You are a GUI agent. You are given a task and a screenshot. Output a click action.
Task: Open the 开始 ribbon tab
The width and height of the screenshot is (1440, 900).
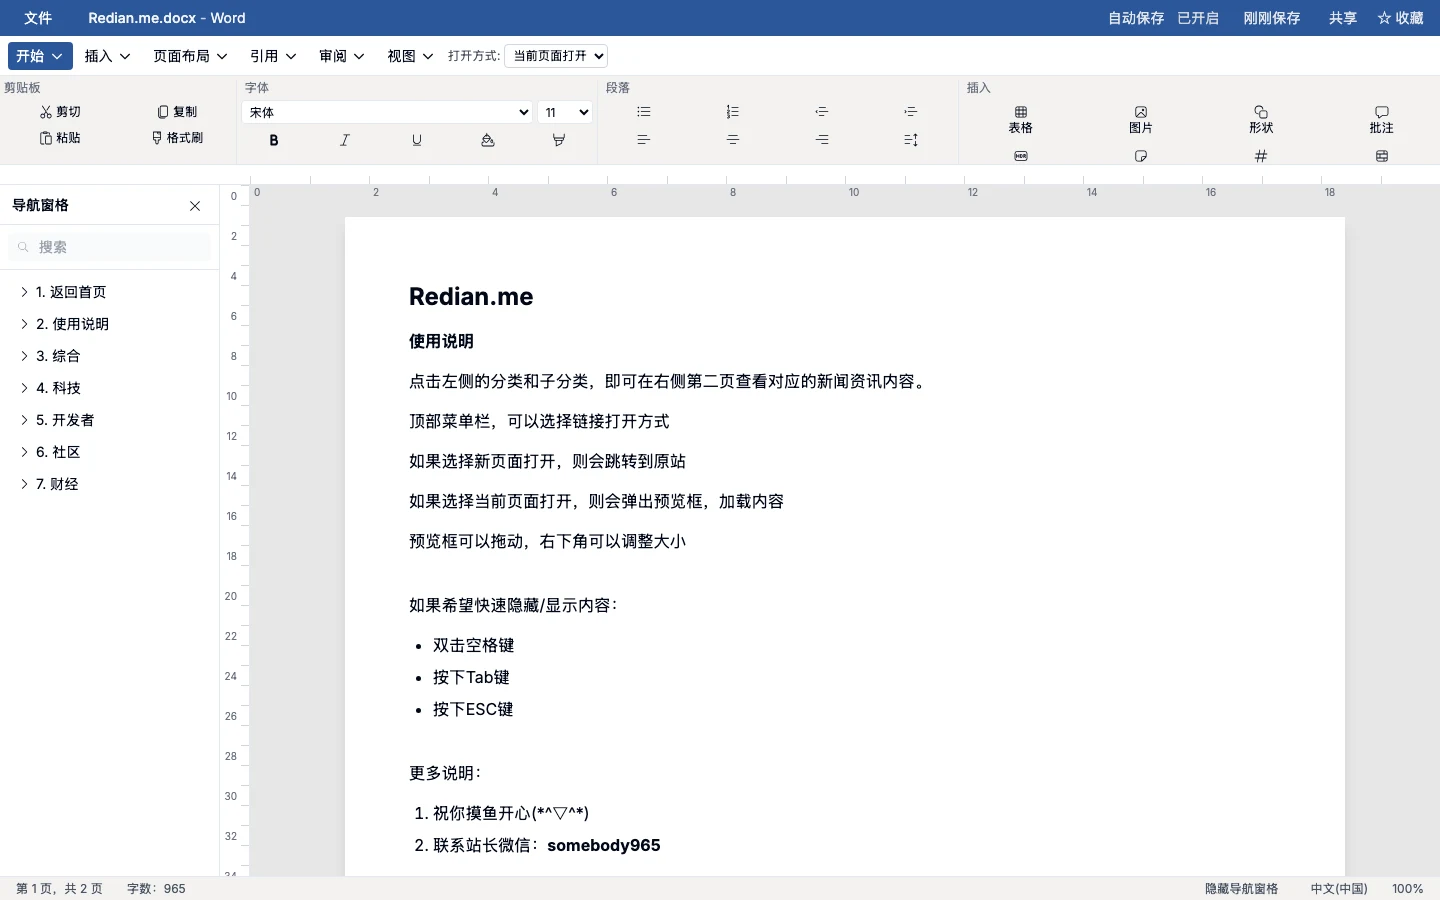[40, 56]
